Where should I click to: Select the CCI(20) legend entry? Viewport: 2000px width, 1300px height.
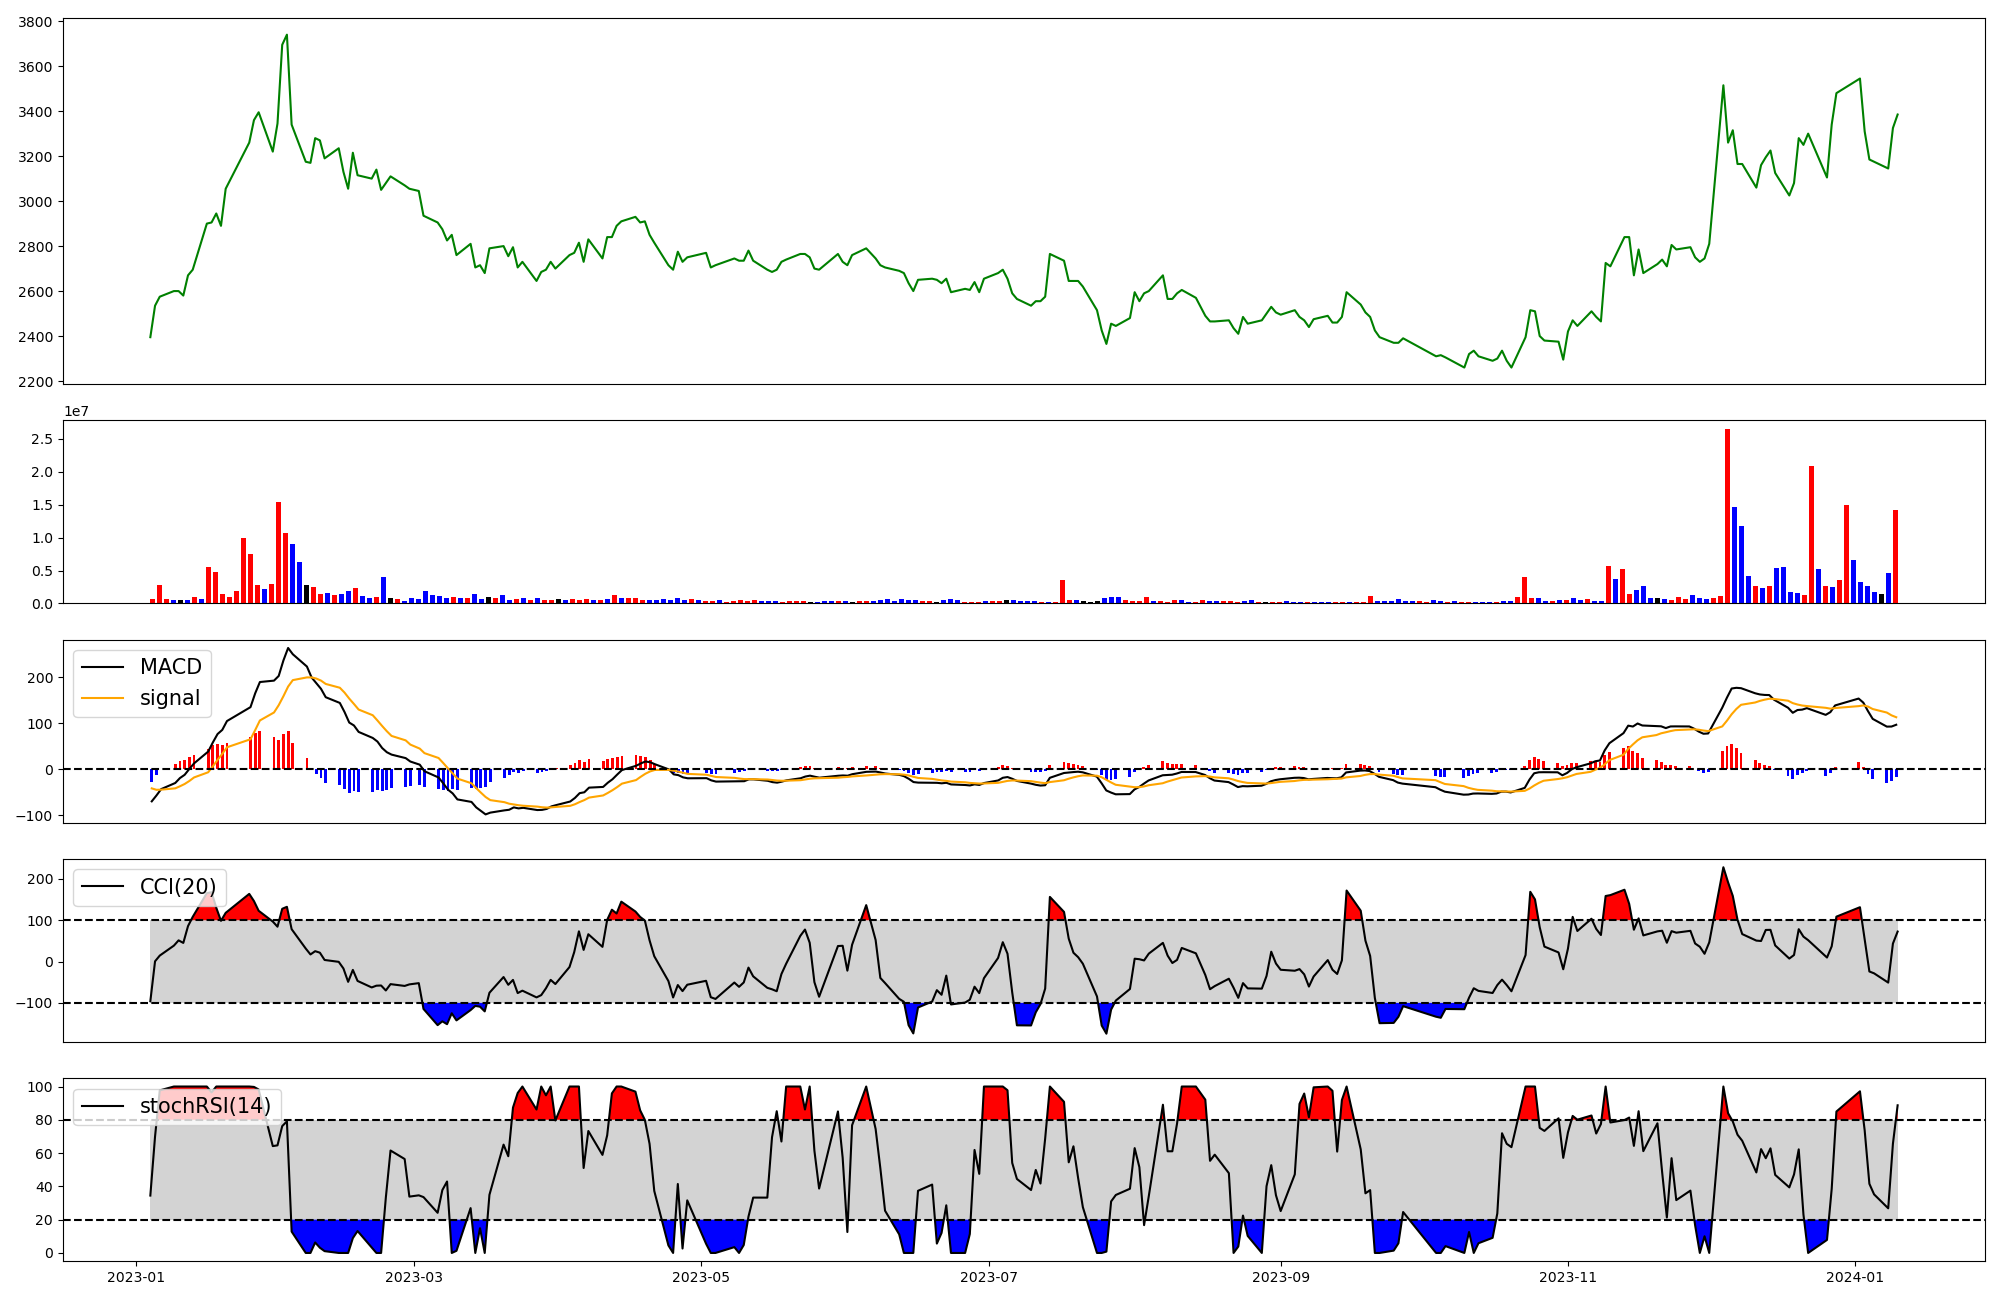coord(177,887)
